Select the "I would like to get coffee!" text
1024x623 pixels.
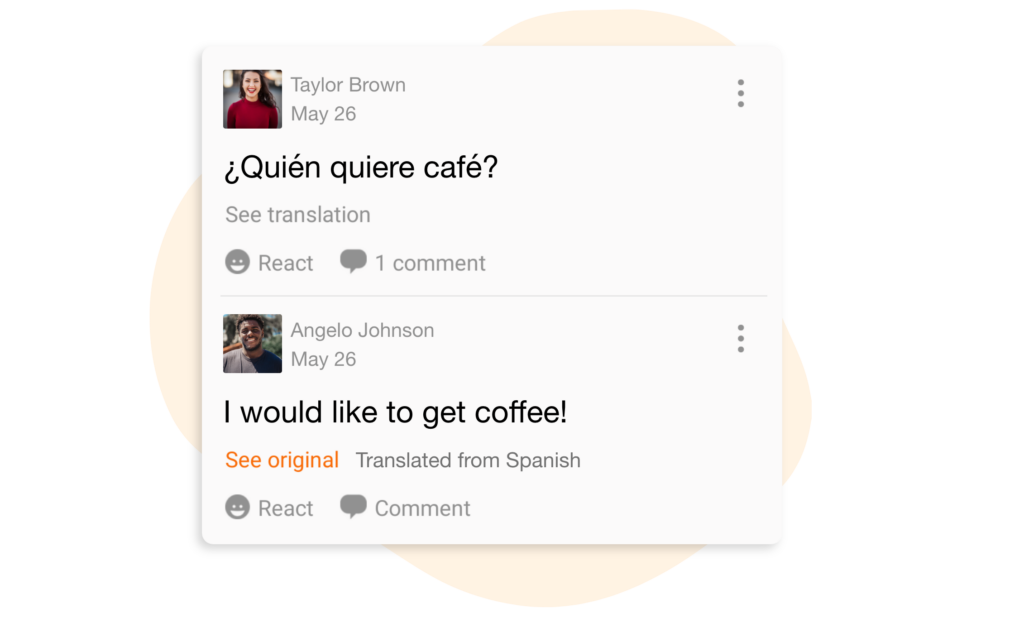tap(395, 412)
